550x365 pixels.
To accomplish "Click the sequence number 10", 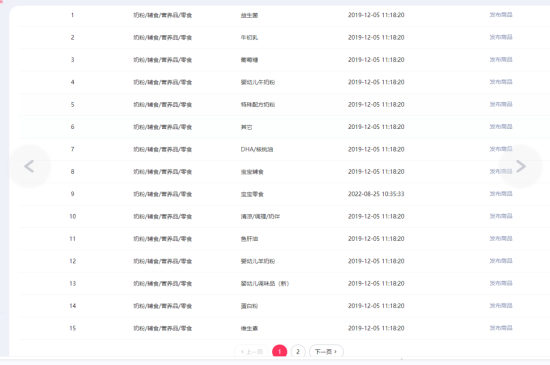I will pyautogui.click(x=73, y=216).
